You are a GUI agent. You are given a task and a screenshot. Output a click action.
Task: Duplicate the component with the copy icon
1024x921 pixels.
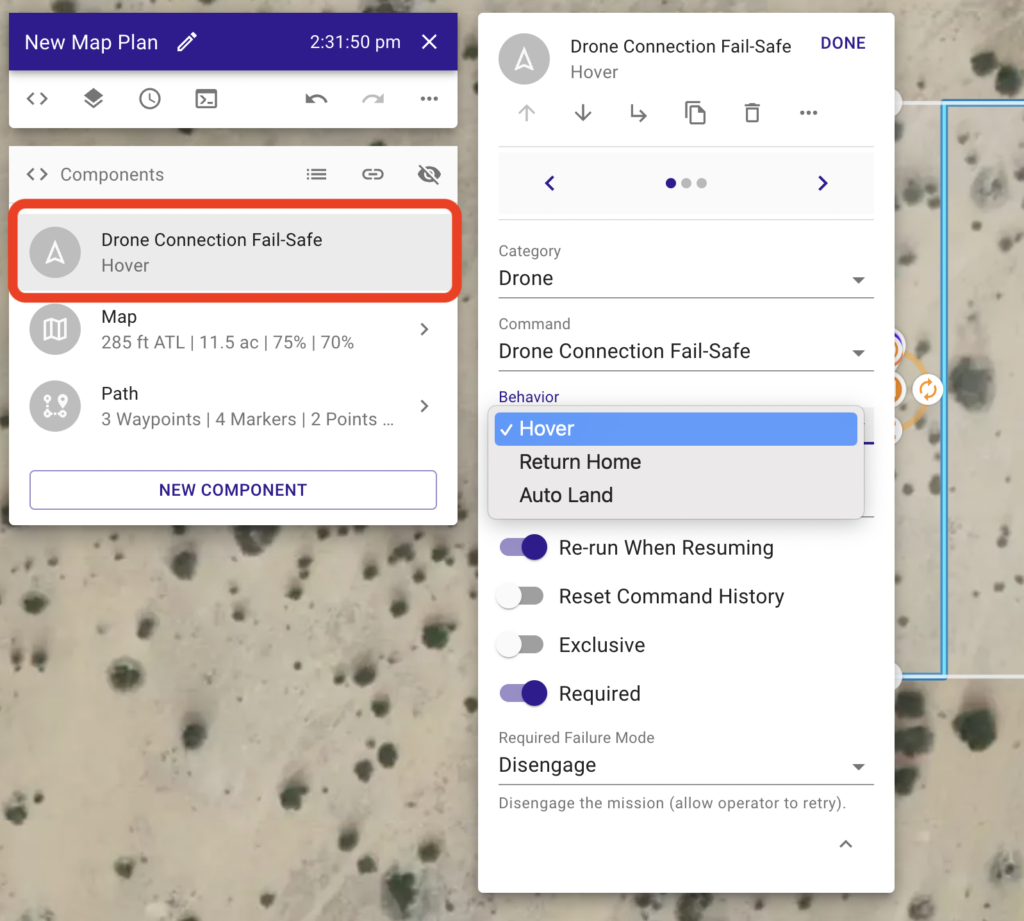695,113
